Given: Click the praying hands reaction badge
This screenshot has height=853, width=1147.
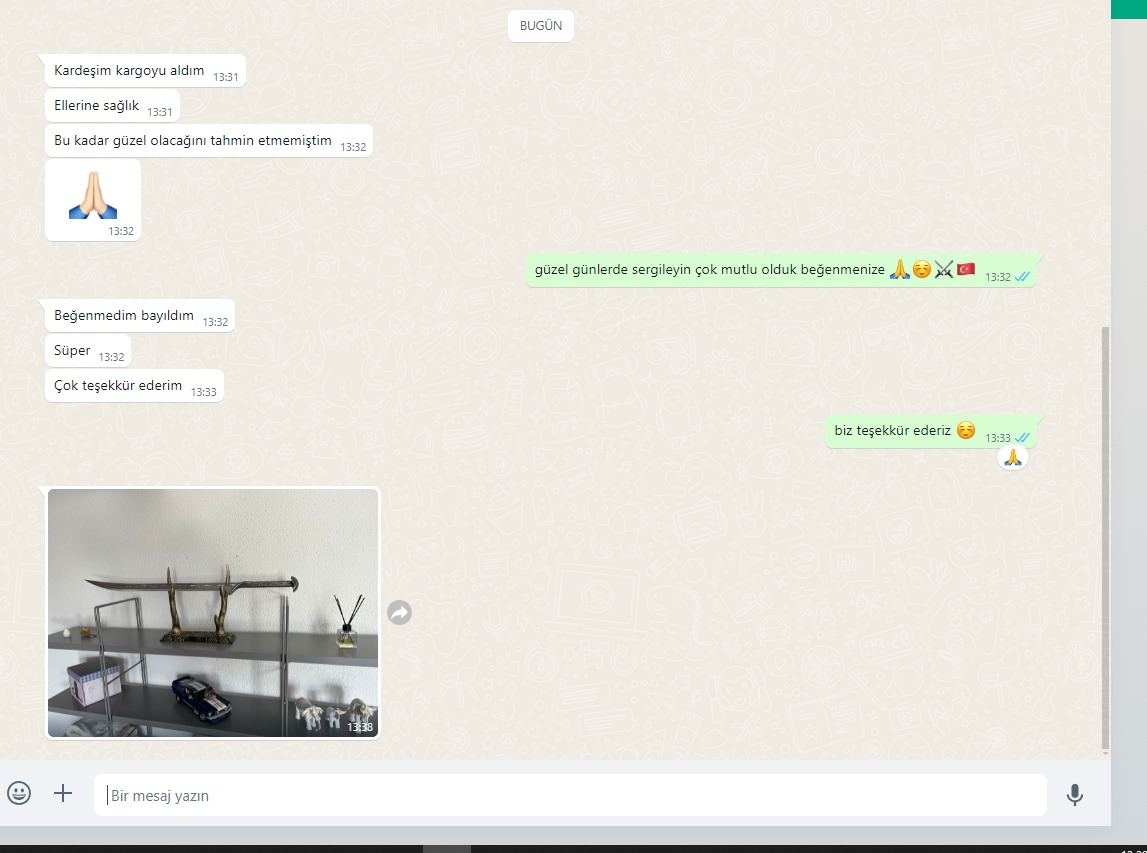Looking at the screenshot, I should pos(1012,458).
